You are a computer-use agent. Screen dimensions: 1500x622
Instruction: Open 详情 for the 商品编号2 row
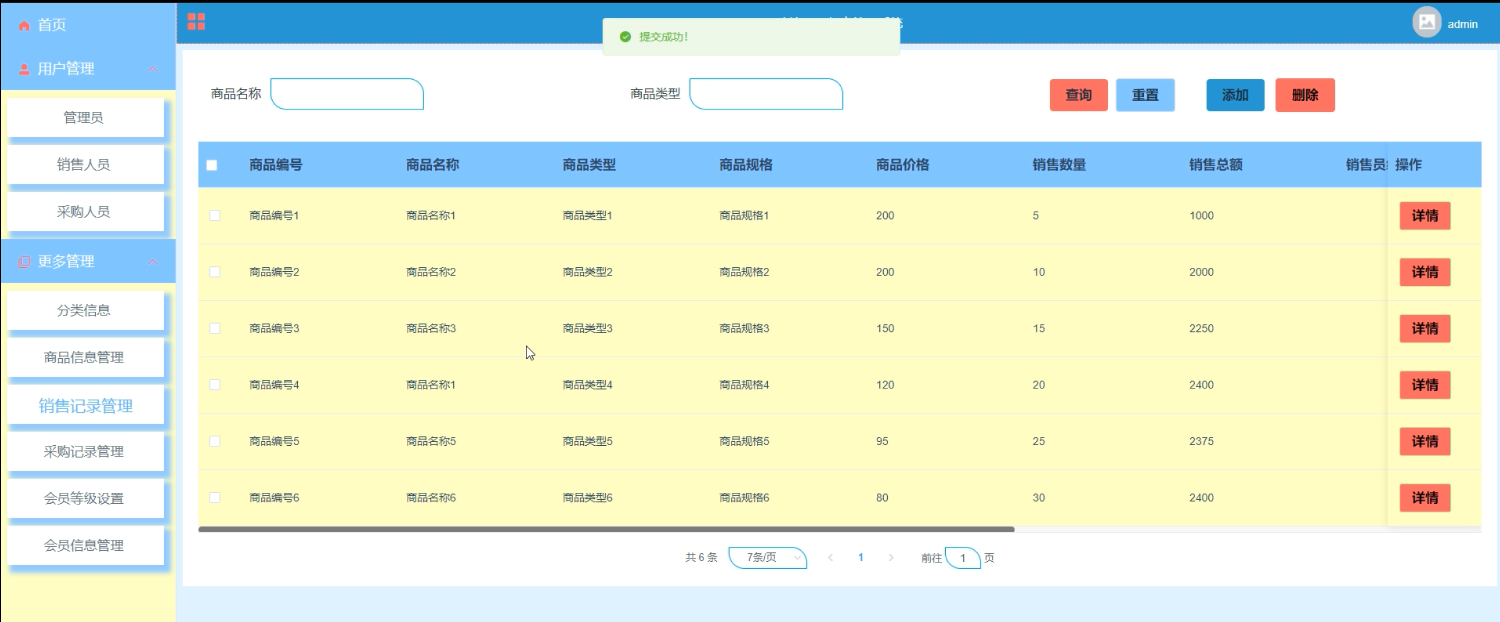[1425, 272]
